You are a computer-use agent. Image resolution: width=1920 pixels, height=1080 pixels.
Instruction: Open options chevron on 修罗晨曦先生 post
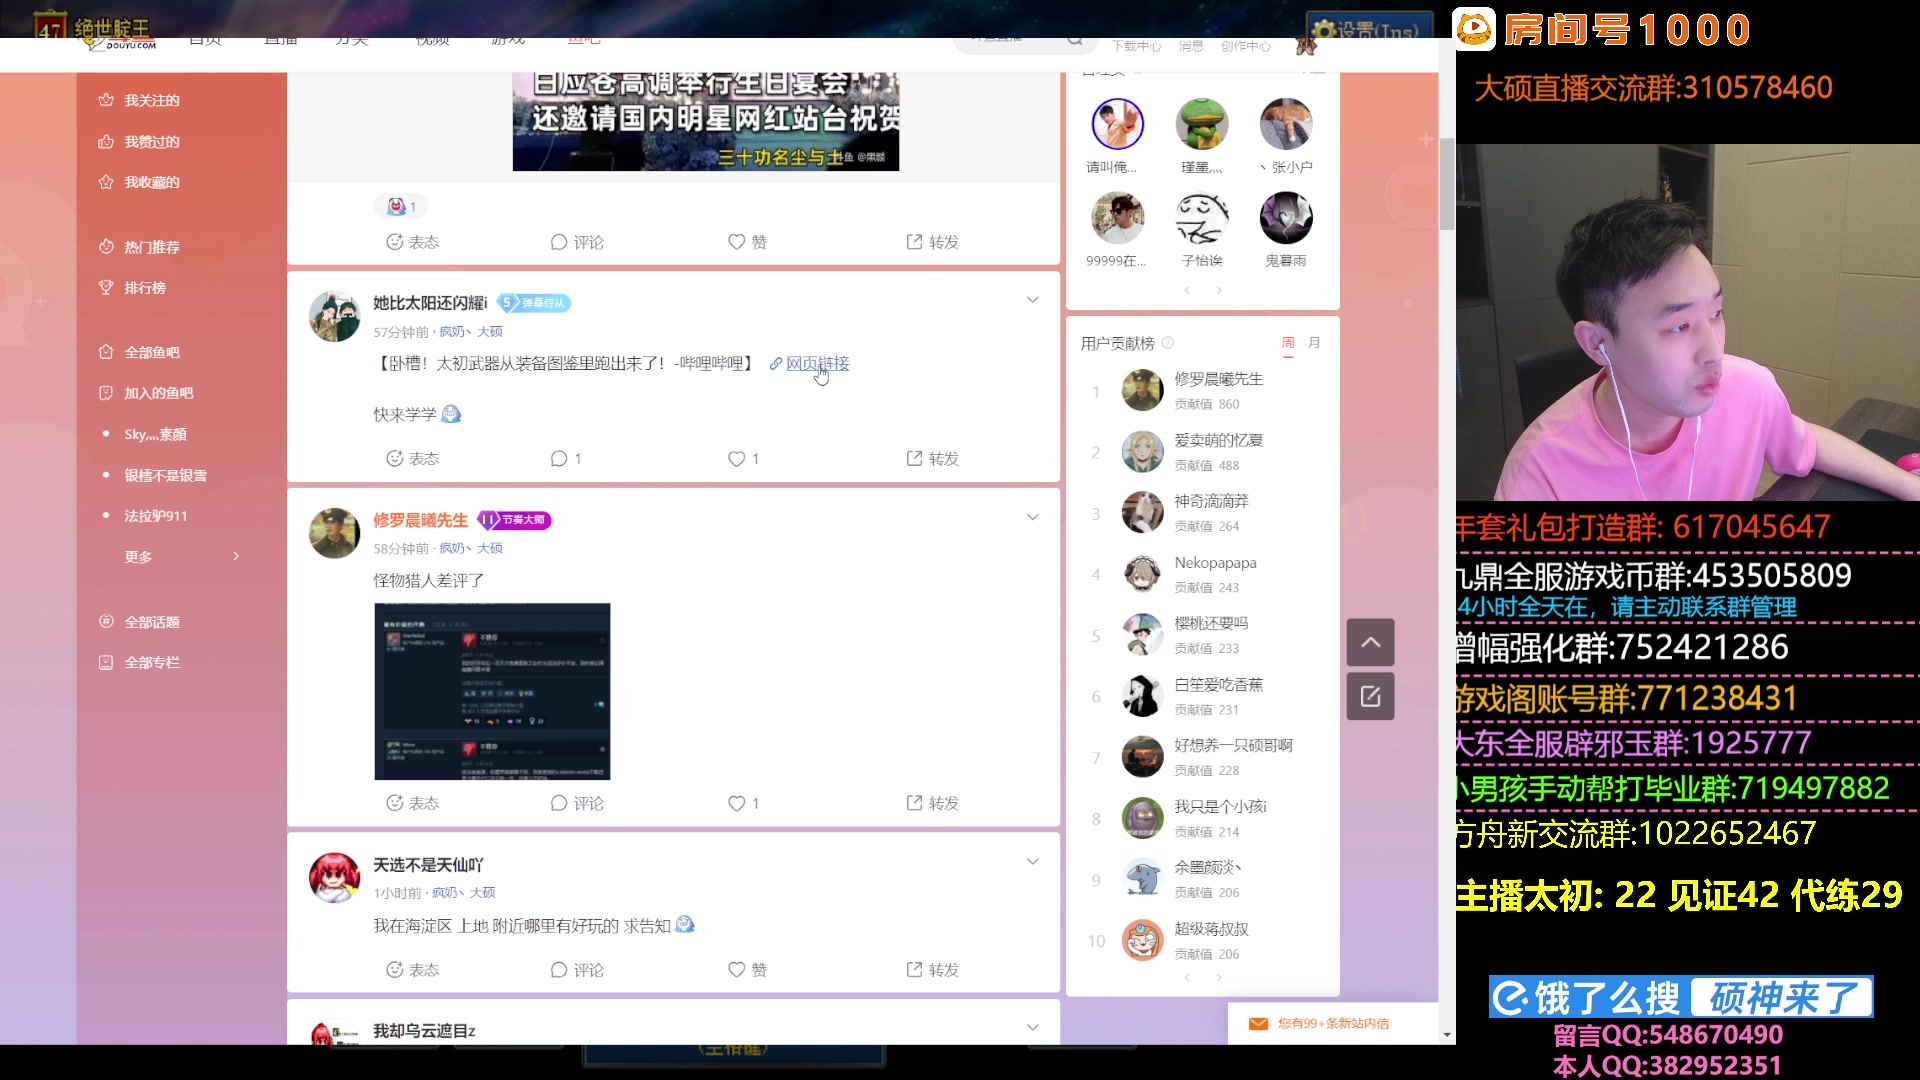(x=1033, y=517)
